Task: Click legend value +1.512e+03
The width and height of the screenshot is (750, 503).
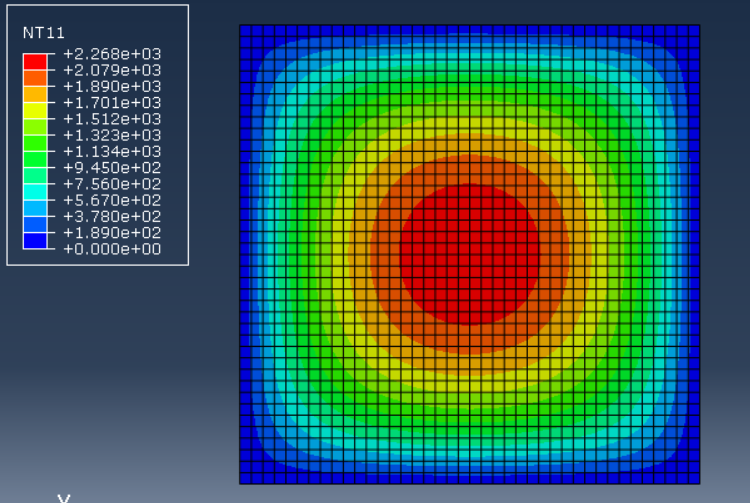Action: (112, 119)
